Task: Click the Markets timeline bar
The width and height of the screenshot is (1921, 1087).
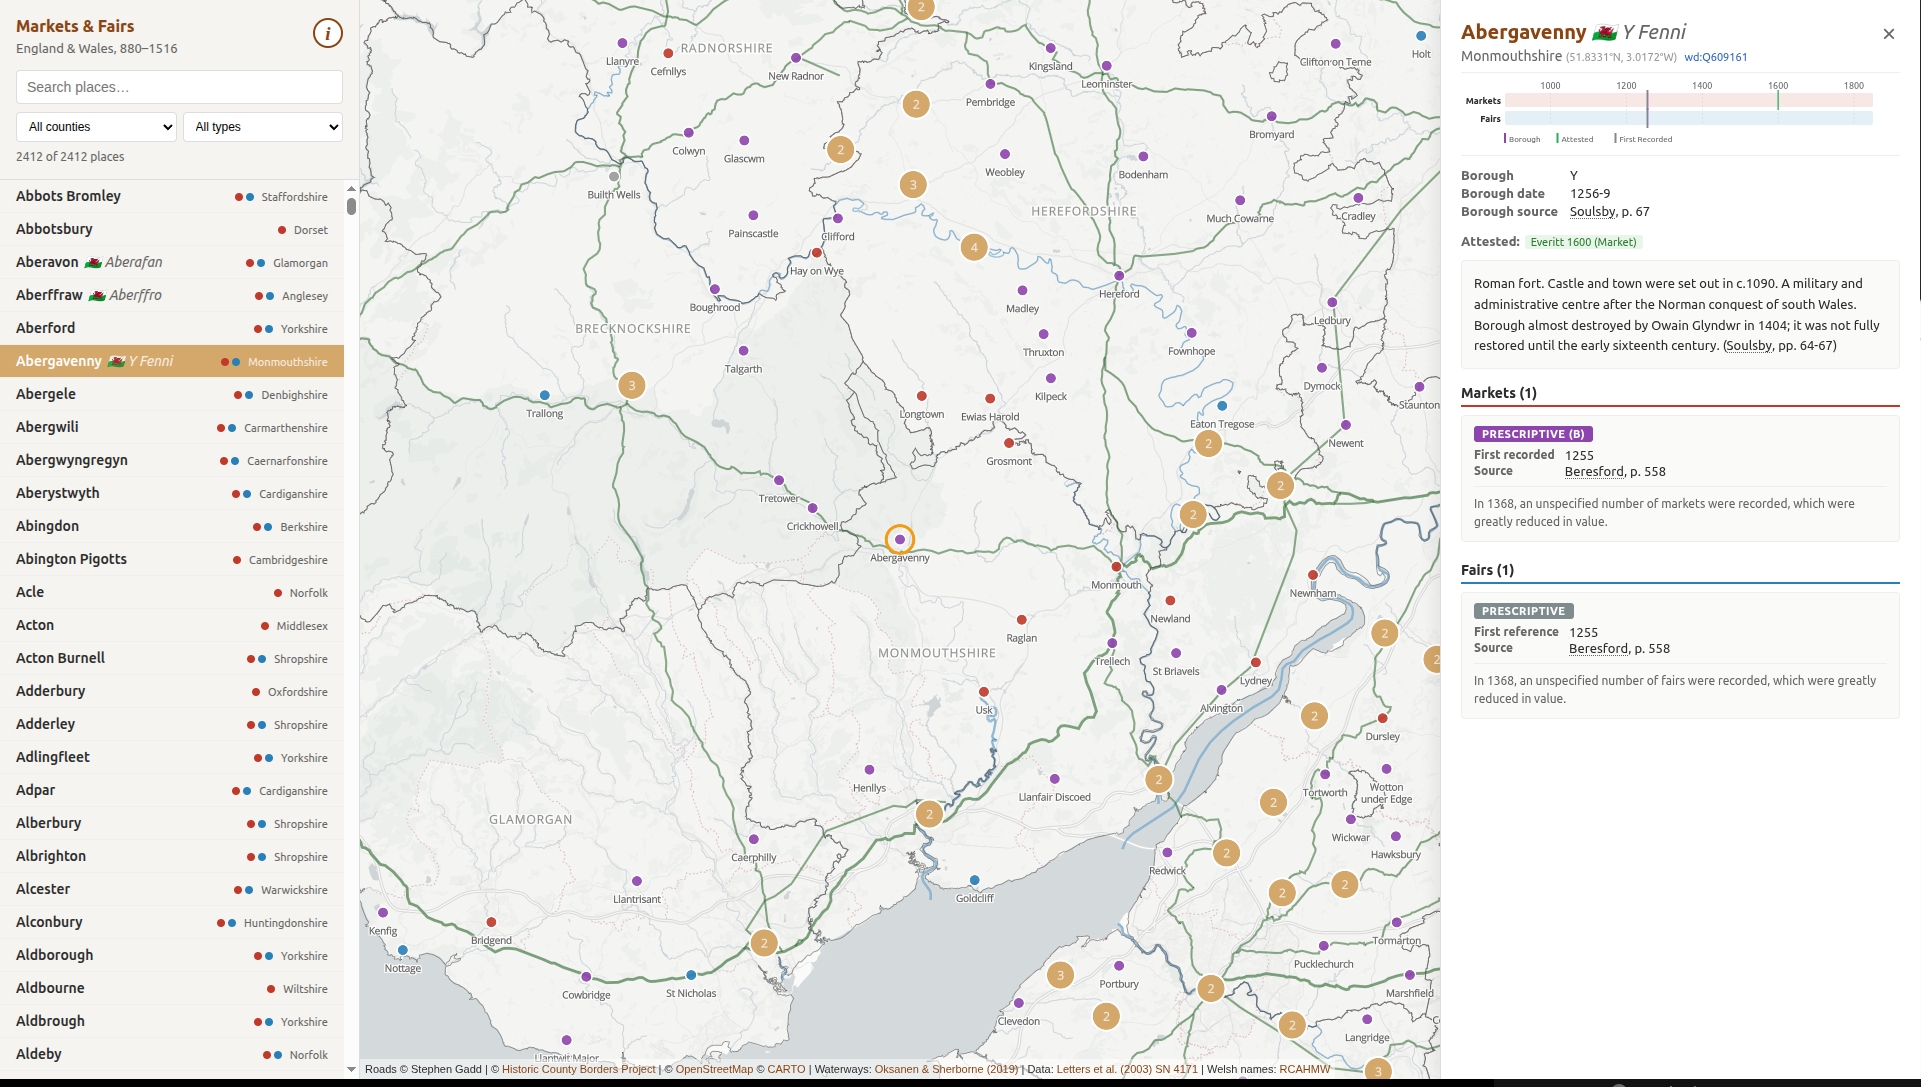Action: tap(1688, 100)
